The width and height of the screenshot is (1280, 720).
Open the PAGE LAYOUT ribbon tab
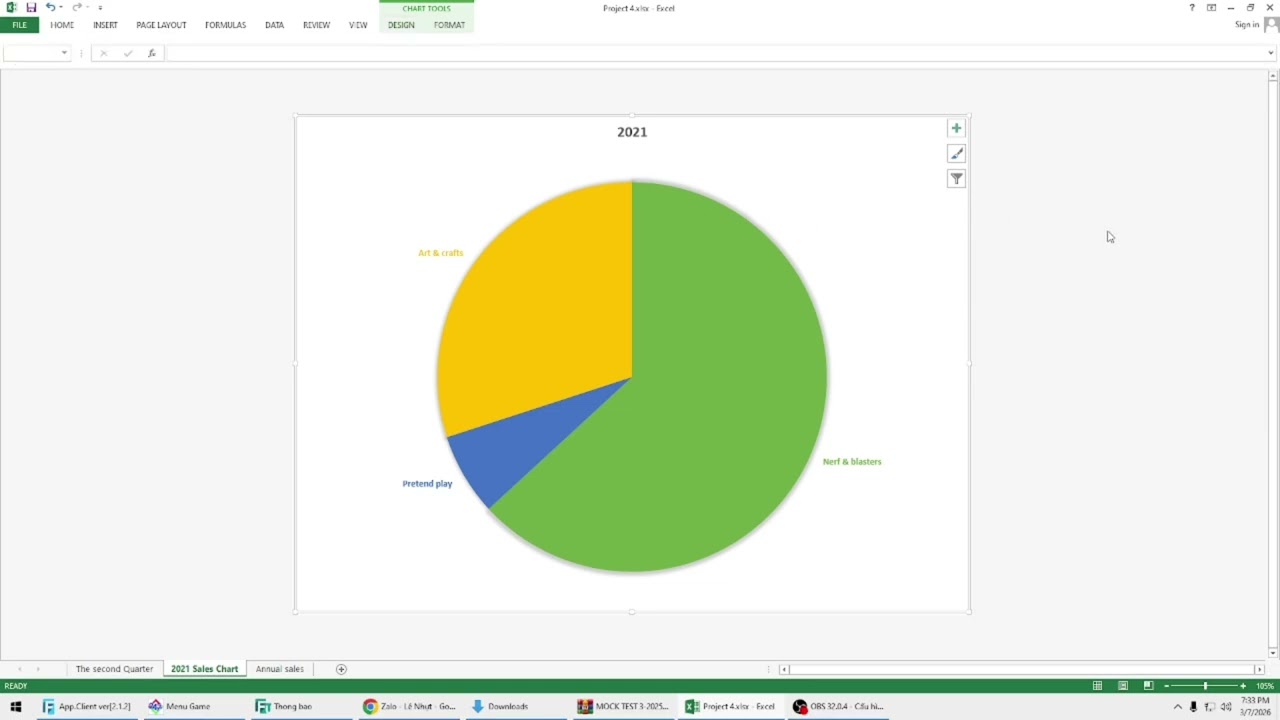point(161,25)
